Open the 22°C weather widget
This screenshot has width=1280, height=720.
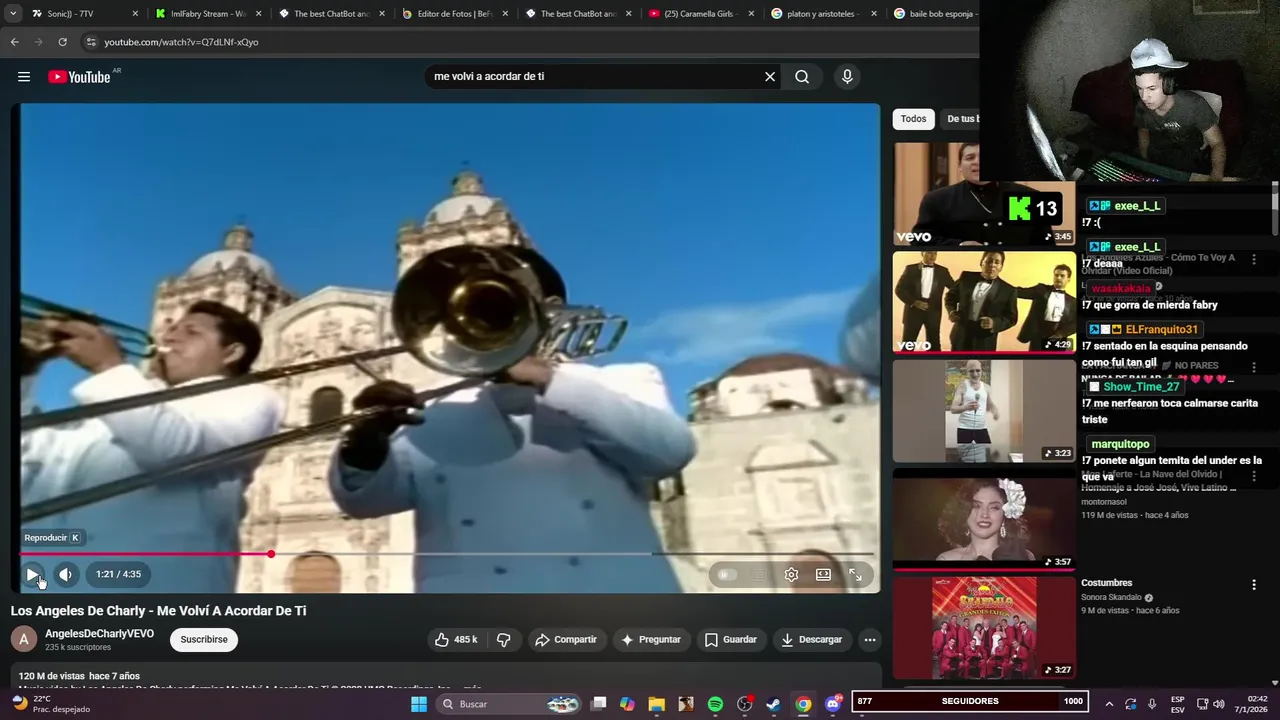click(50, 704)
